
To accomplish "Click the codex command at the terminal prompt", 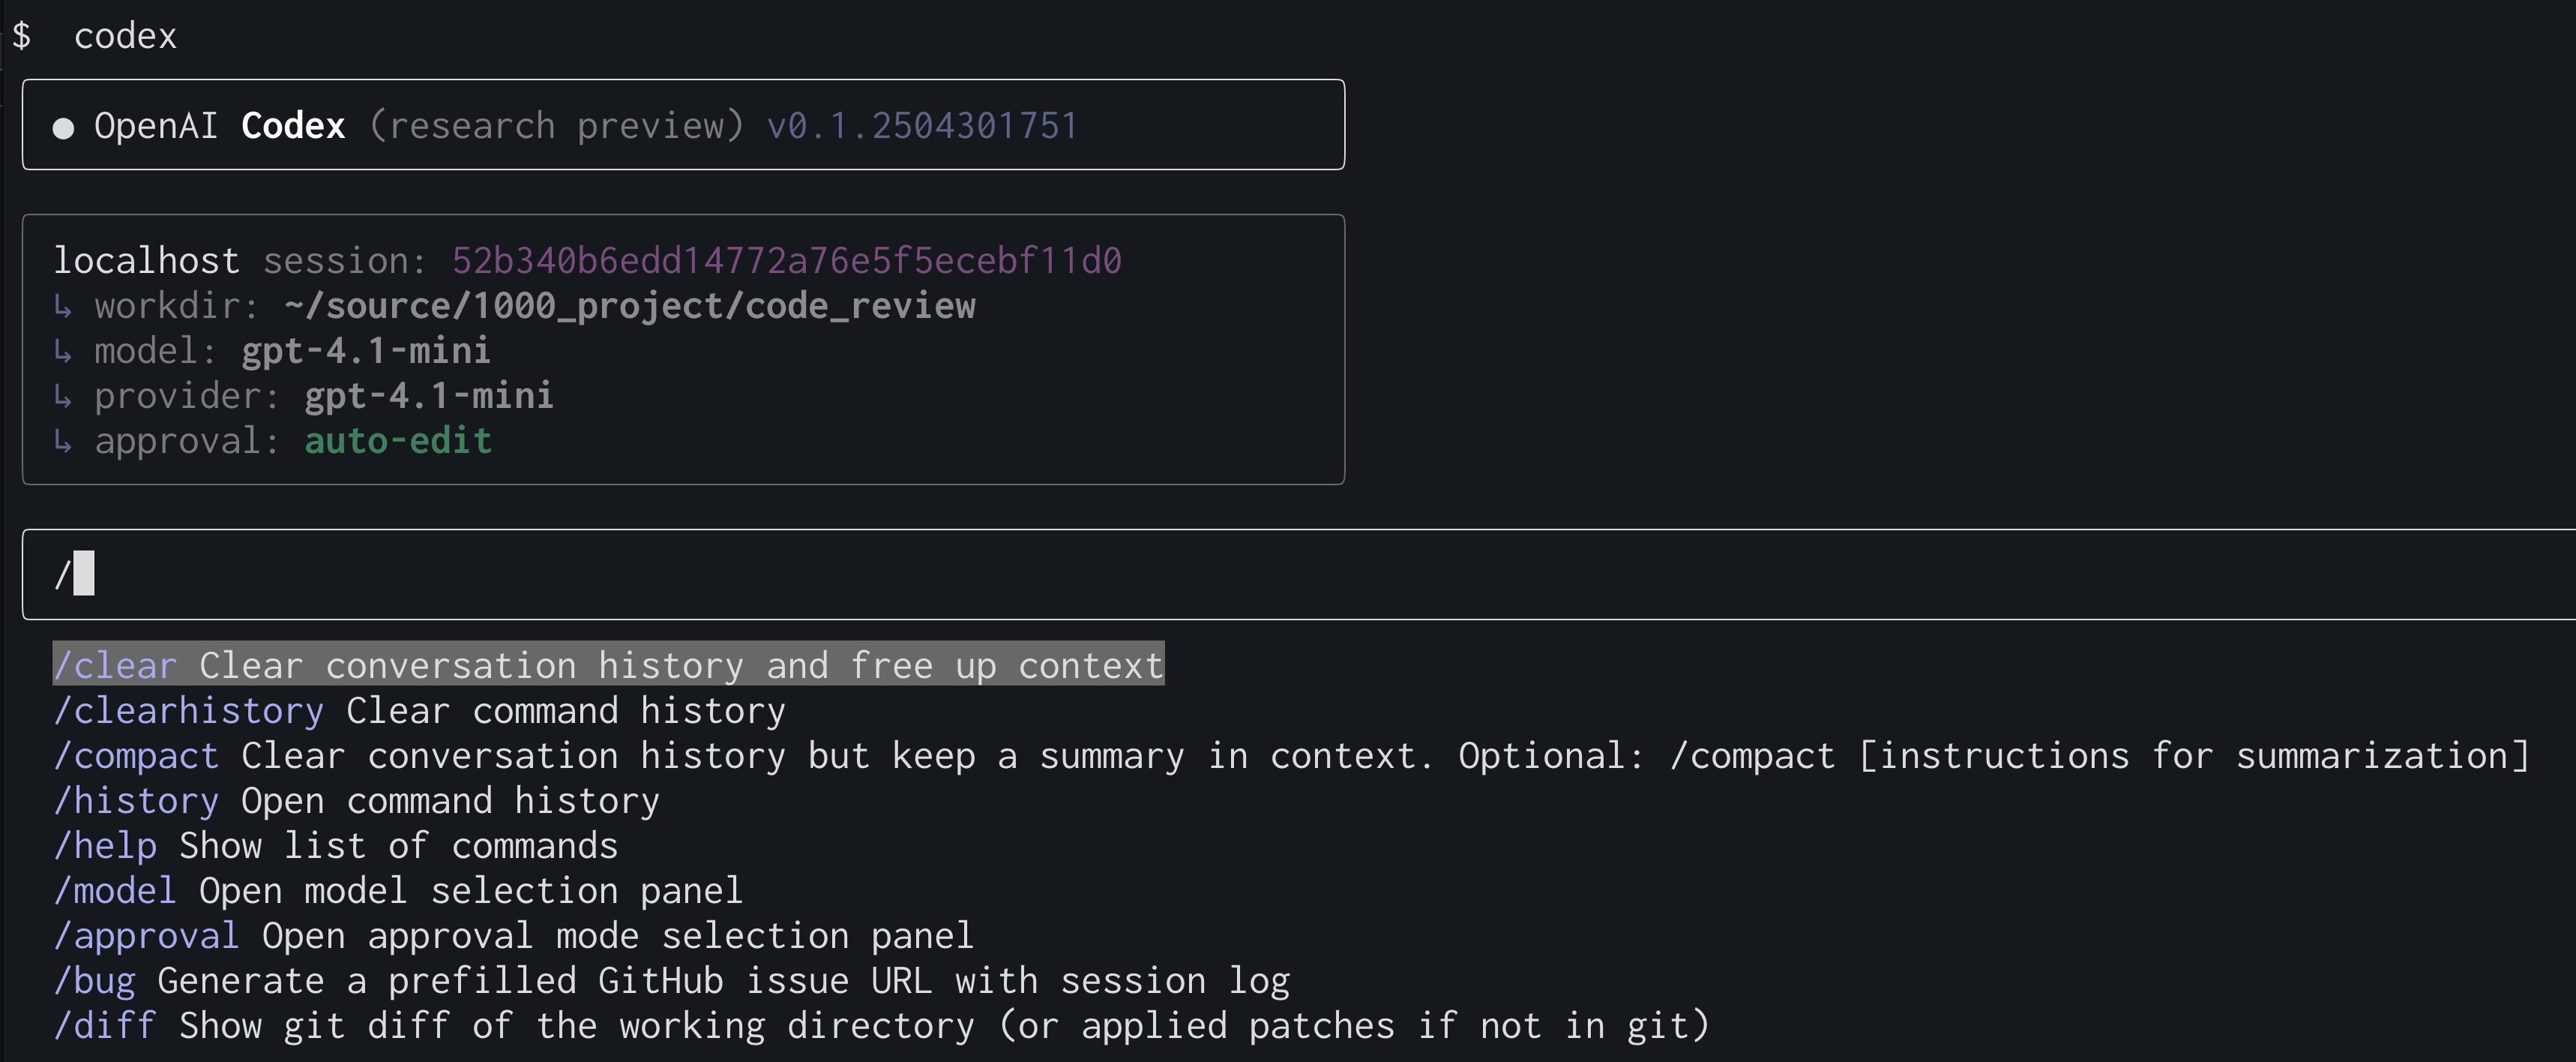I will (x=125, y=35).
